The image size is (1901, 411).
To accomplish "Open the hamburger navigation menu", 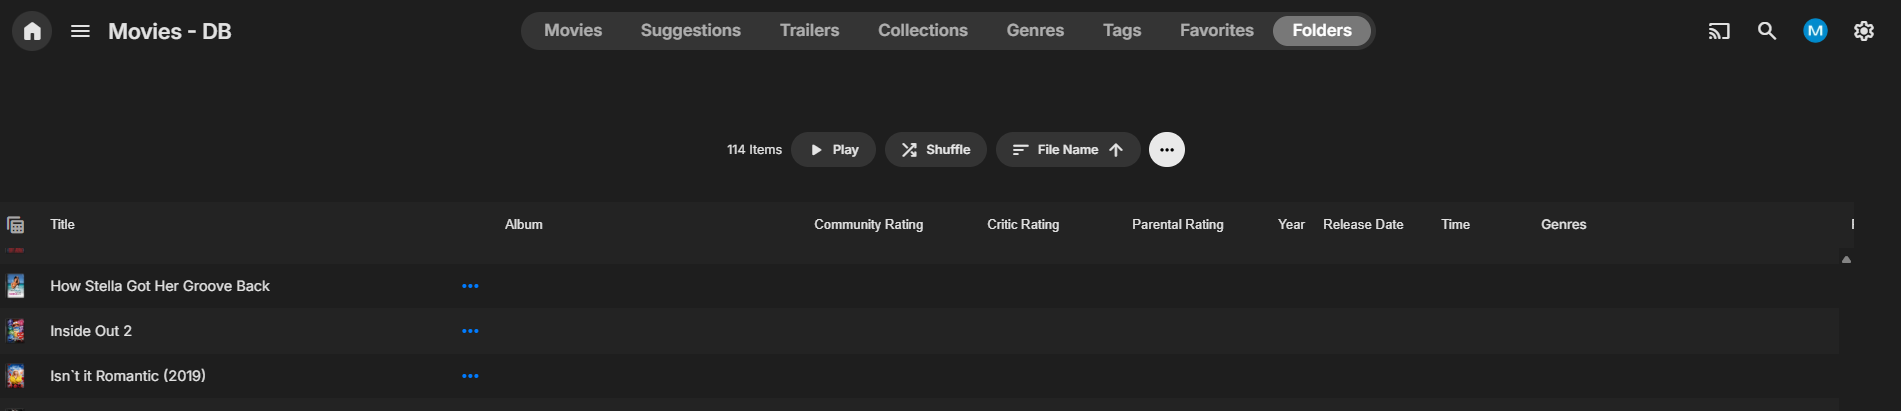I will [81, 31].
